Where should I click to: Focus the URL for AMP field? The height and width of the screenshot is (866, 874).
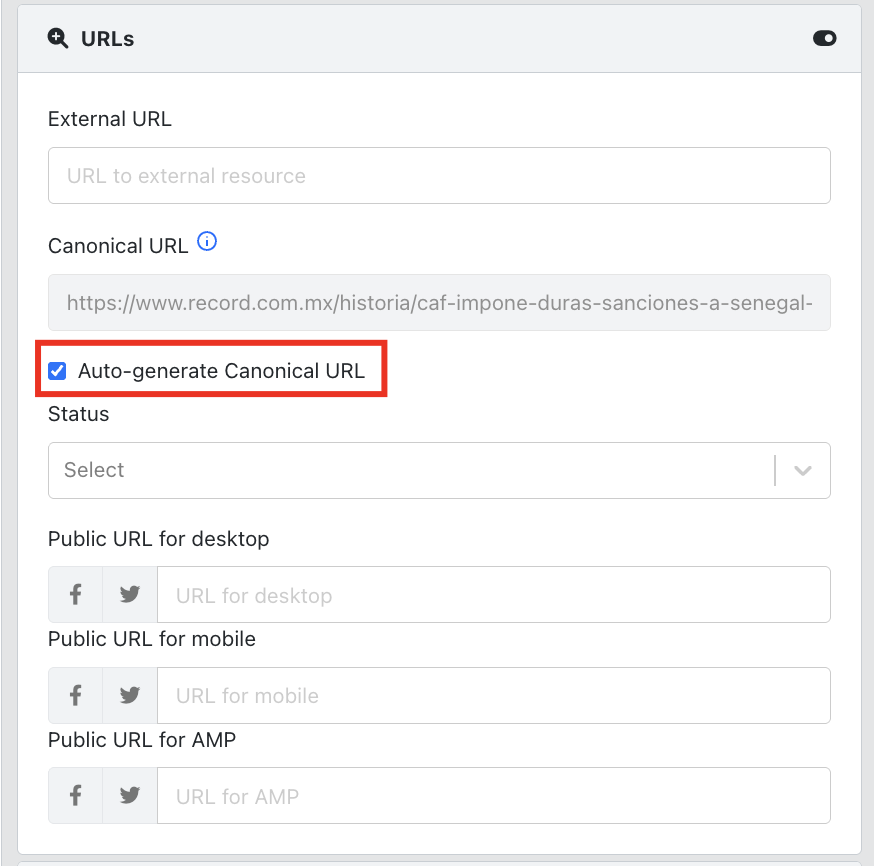[492, 795]
